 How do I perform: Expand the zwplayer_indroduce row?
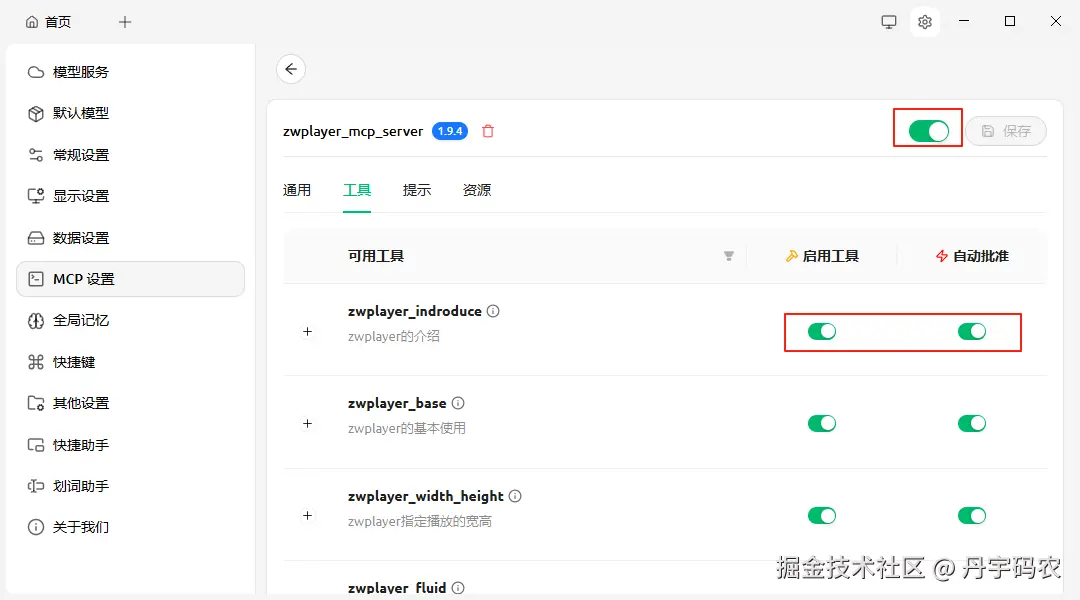[x=307, y=331]
